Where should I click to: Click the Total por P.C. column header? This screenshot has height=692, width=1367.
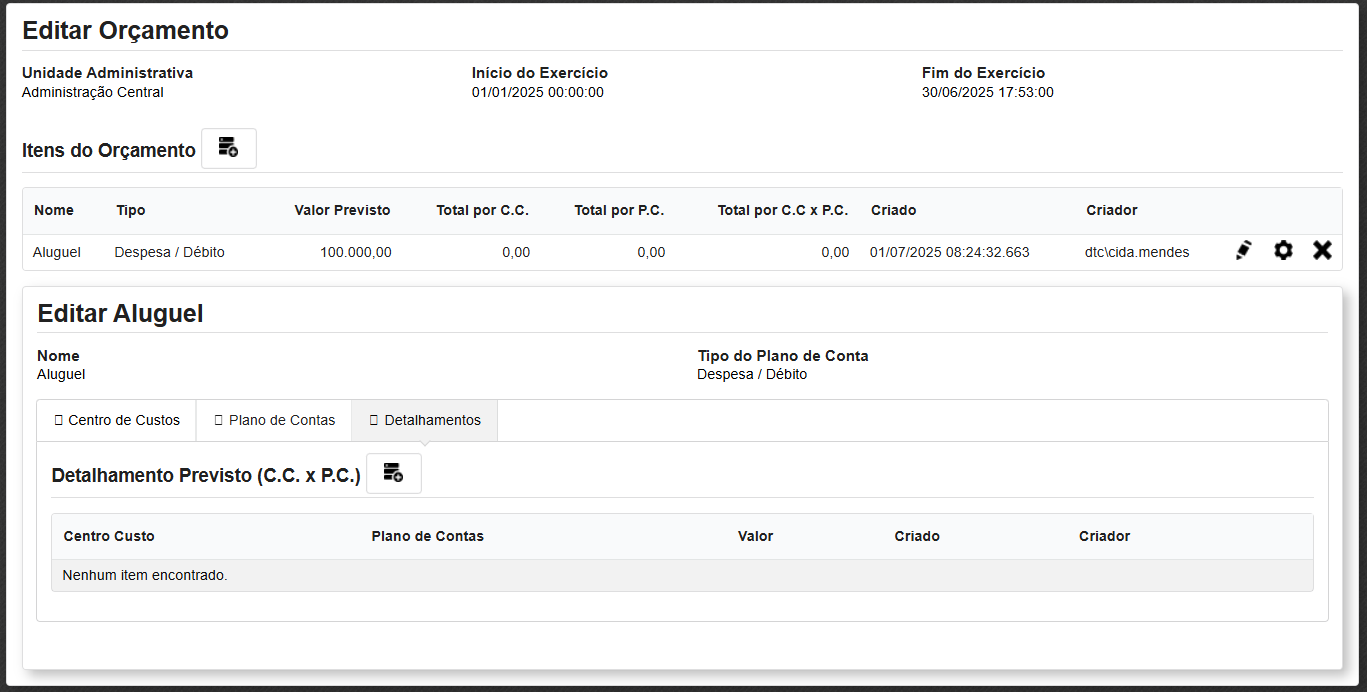pyautogui.click(x=619, y=210)
